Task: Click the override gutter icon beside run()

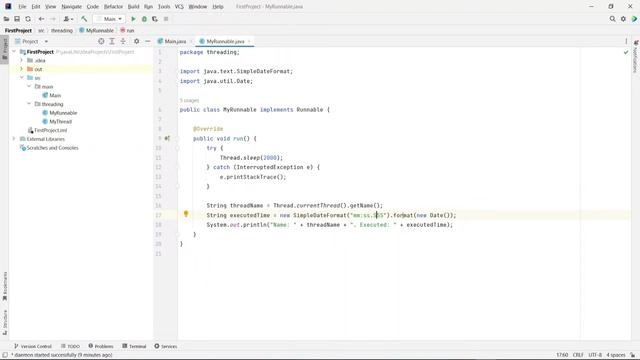Action: (x=167, y=138)
